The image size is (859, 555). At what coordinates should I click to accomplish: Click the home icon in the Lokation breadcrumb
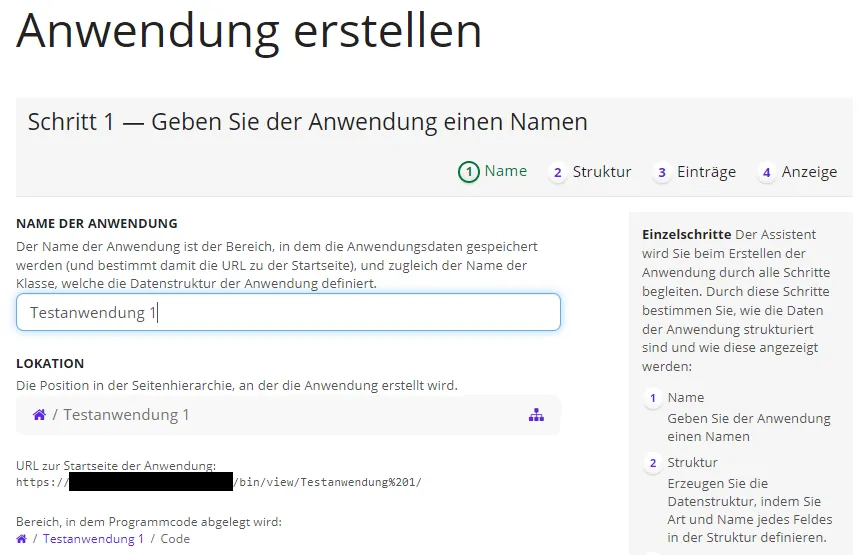(x=39, y=415)
